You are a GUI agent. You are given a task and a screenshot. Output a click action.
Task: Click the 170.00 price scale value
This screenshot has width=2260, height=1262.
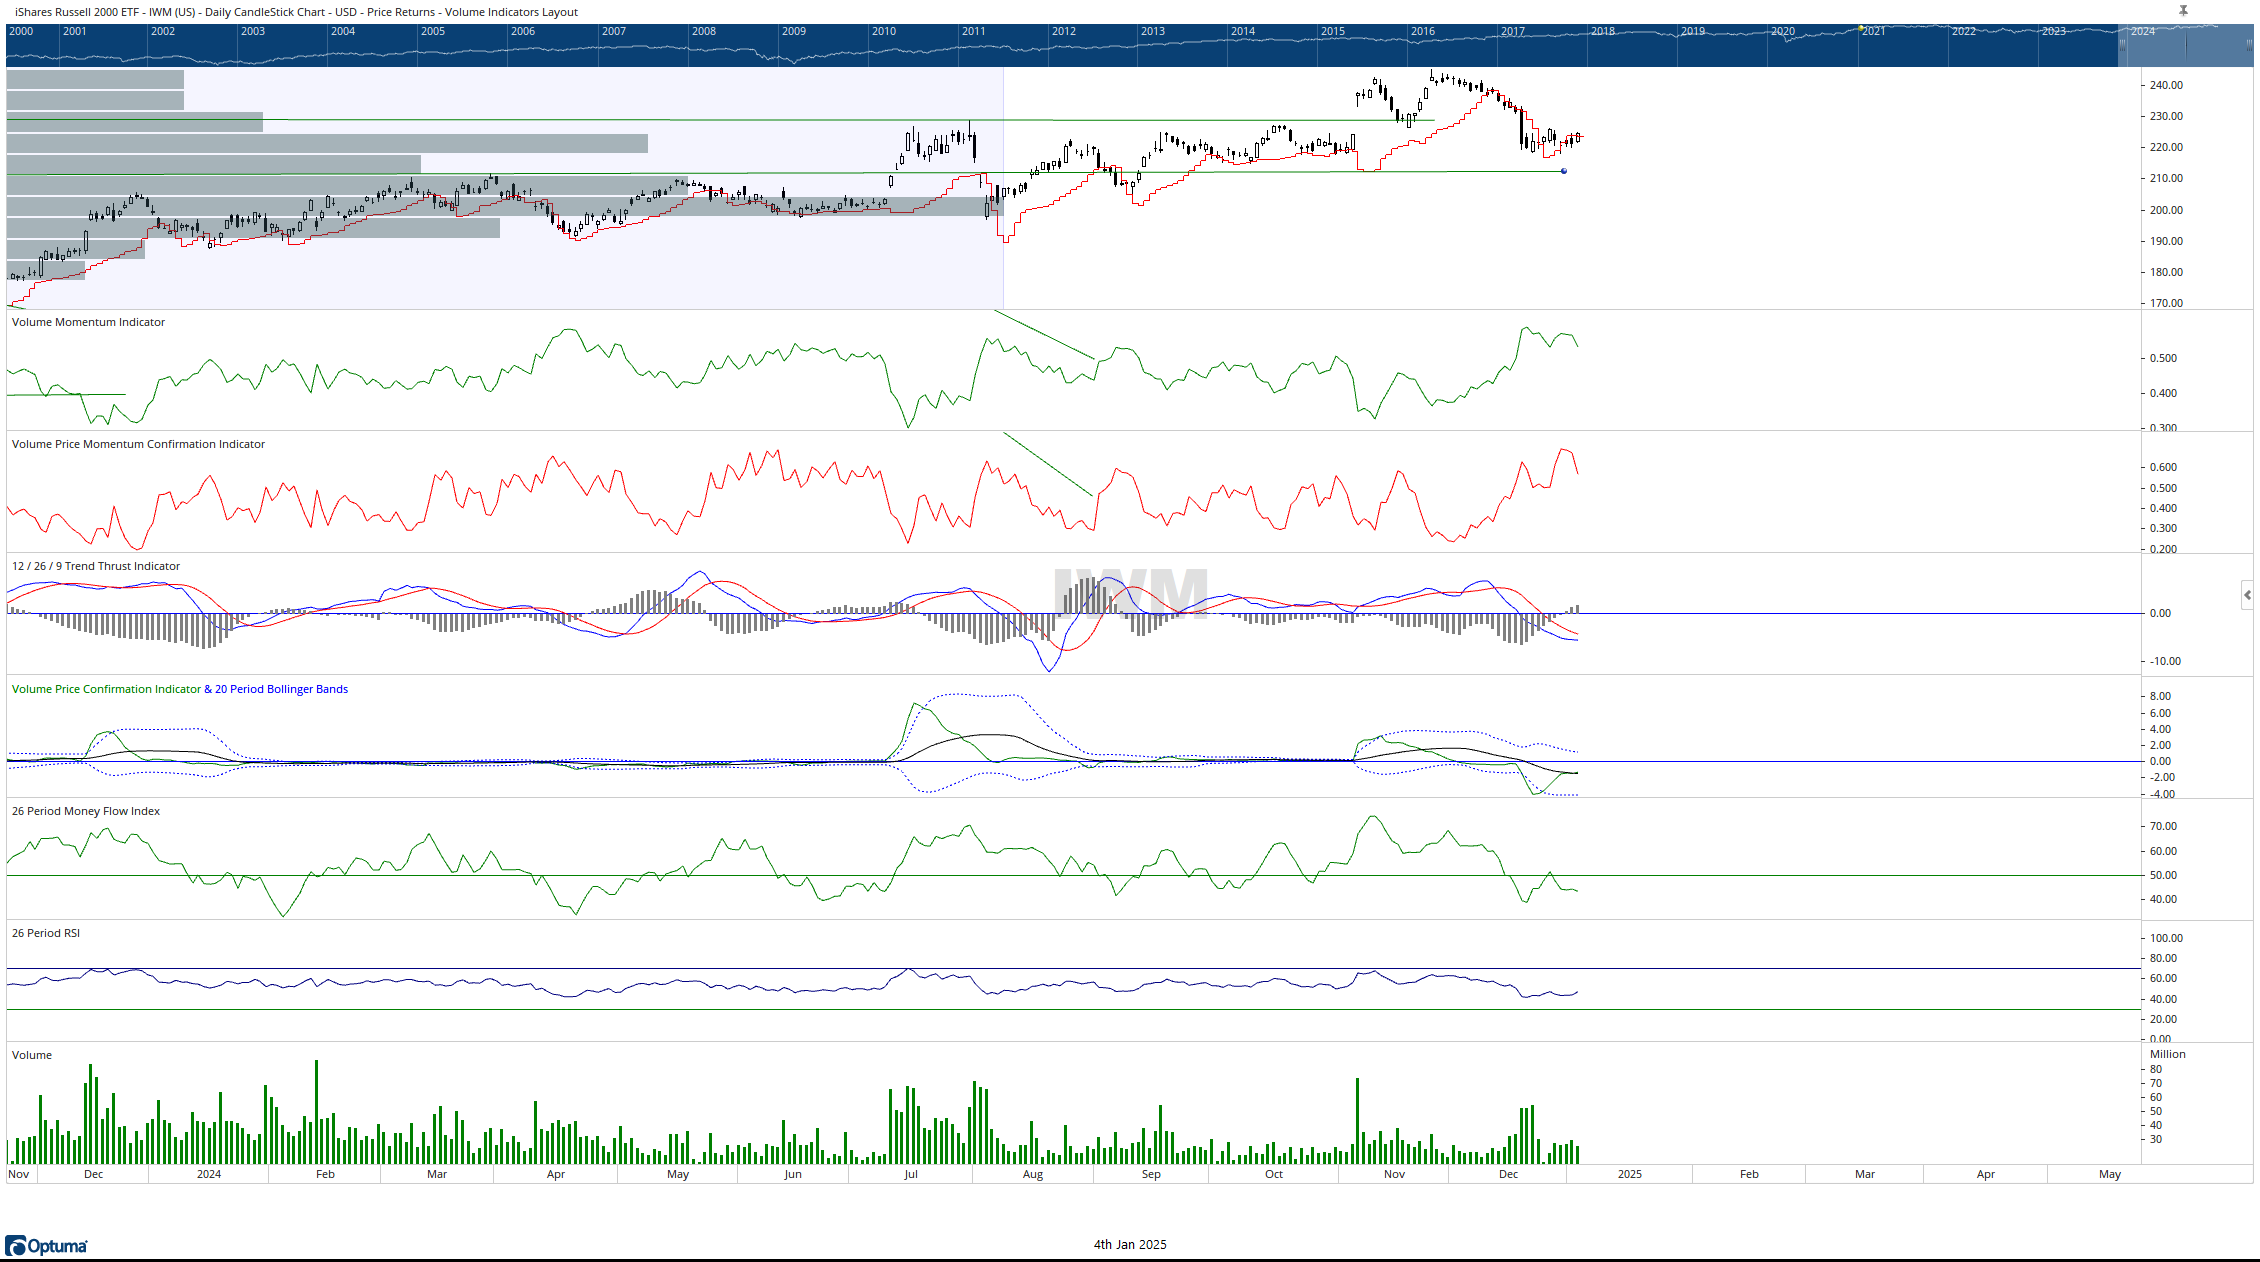pyautogui.click(x=2167, y=303)
